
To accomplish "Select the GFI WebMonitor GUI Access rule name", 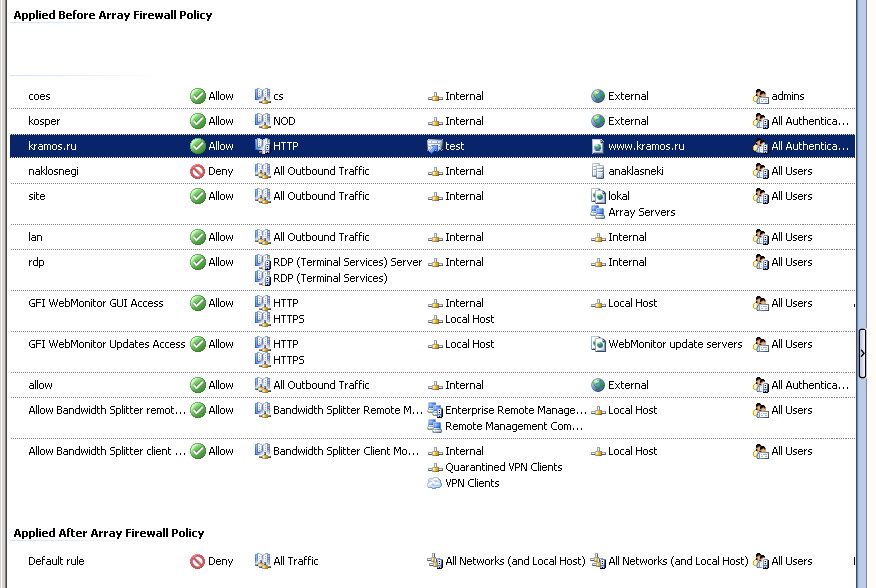I will pos(96,303).
